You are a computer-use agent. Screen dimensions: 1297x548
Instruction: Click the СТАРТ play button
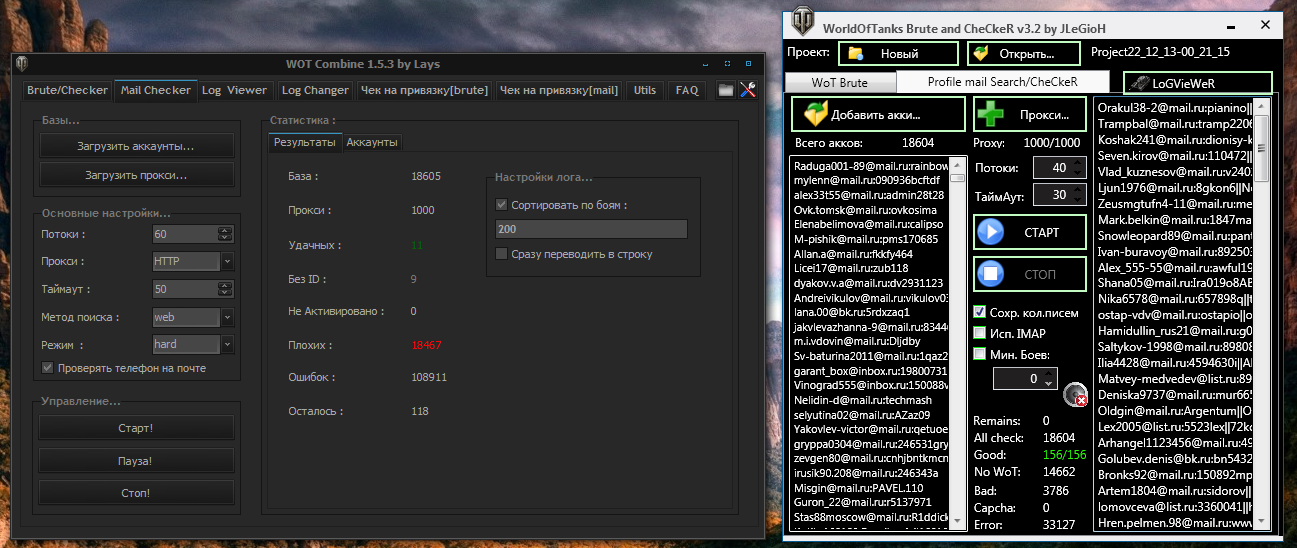coord(1029,232)
